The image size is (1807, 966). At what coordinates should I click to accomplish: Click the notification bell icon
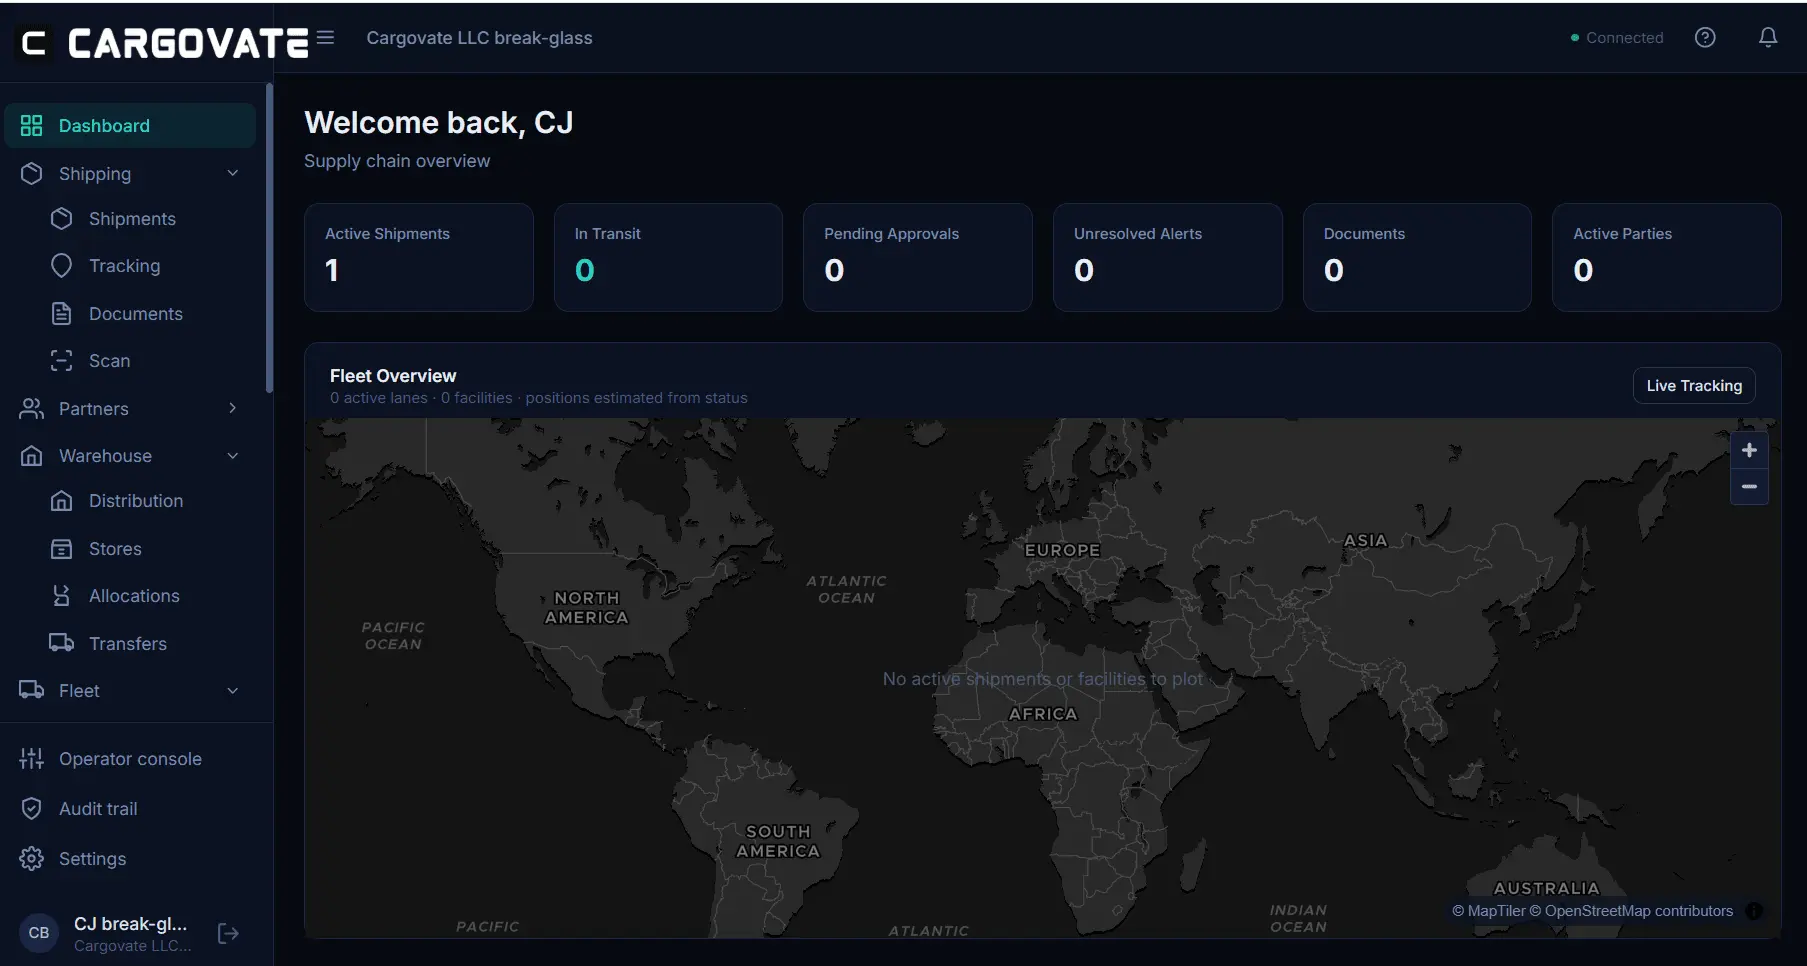[1767, 37]
